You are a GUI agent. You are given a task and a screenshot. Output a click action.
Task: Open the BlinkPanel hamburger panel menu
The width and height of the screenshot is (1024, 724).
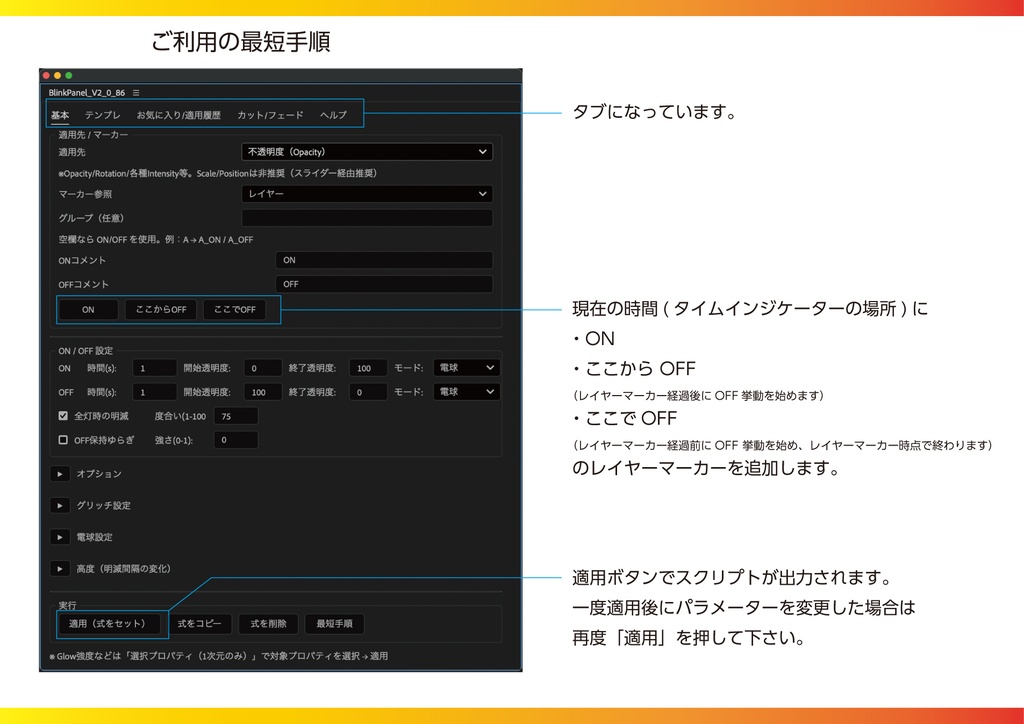(x=136, y=91)
